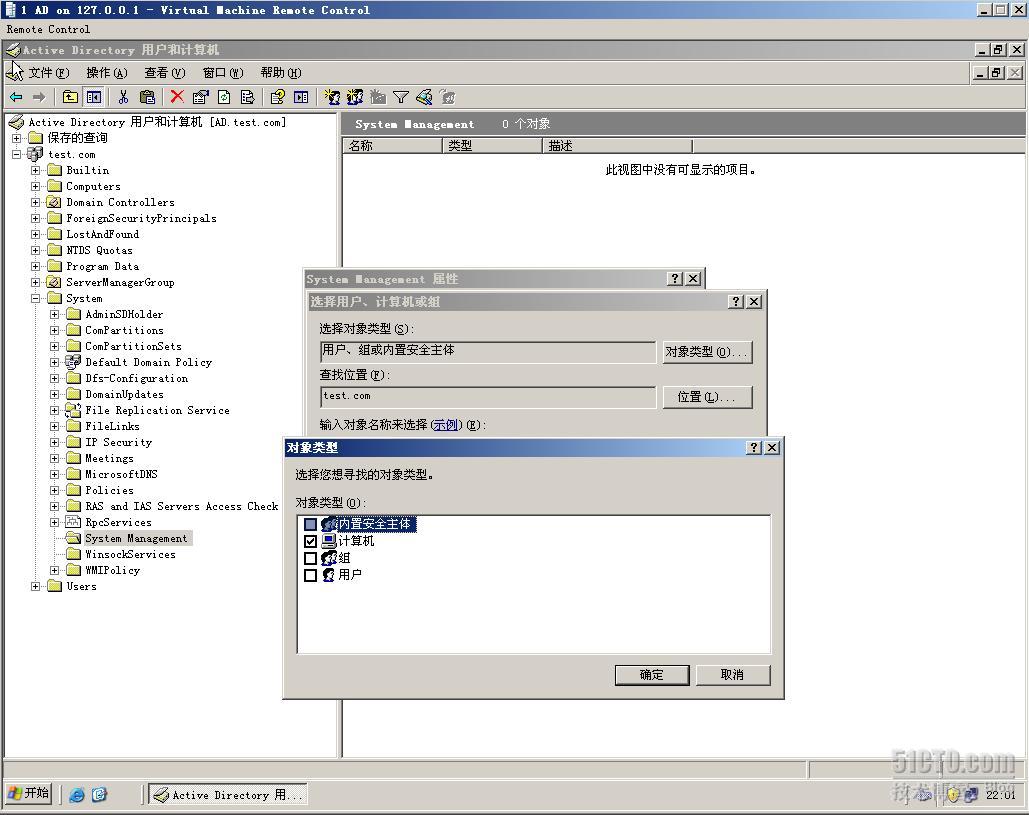Click the Help question mark toolbar icon
The height and width of the screenshot is (815, 1029).
(278, 97)
